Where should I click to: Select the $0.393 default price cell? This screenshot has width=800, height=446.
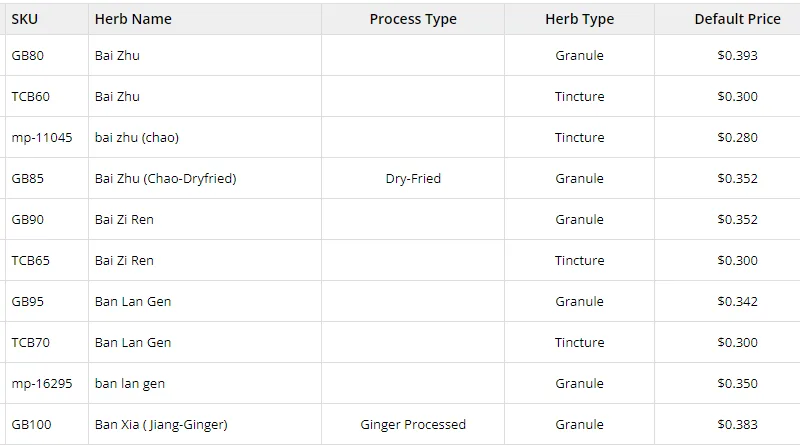[737, 56]
